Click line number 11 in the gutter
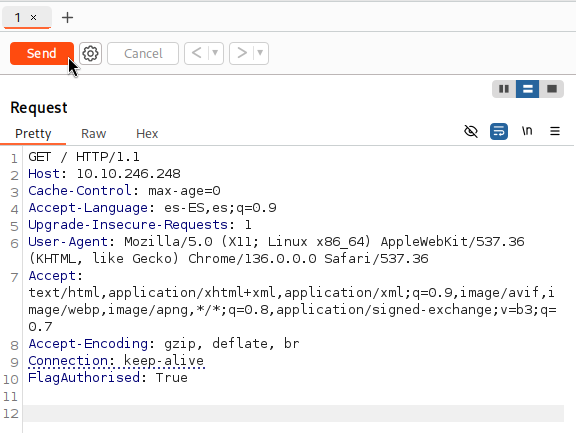The width and height of the screenshot is (576, 433). [10, 397]
